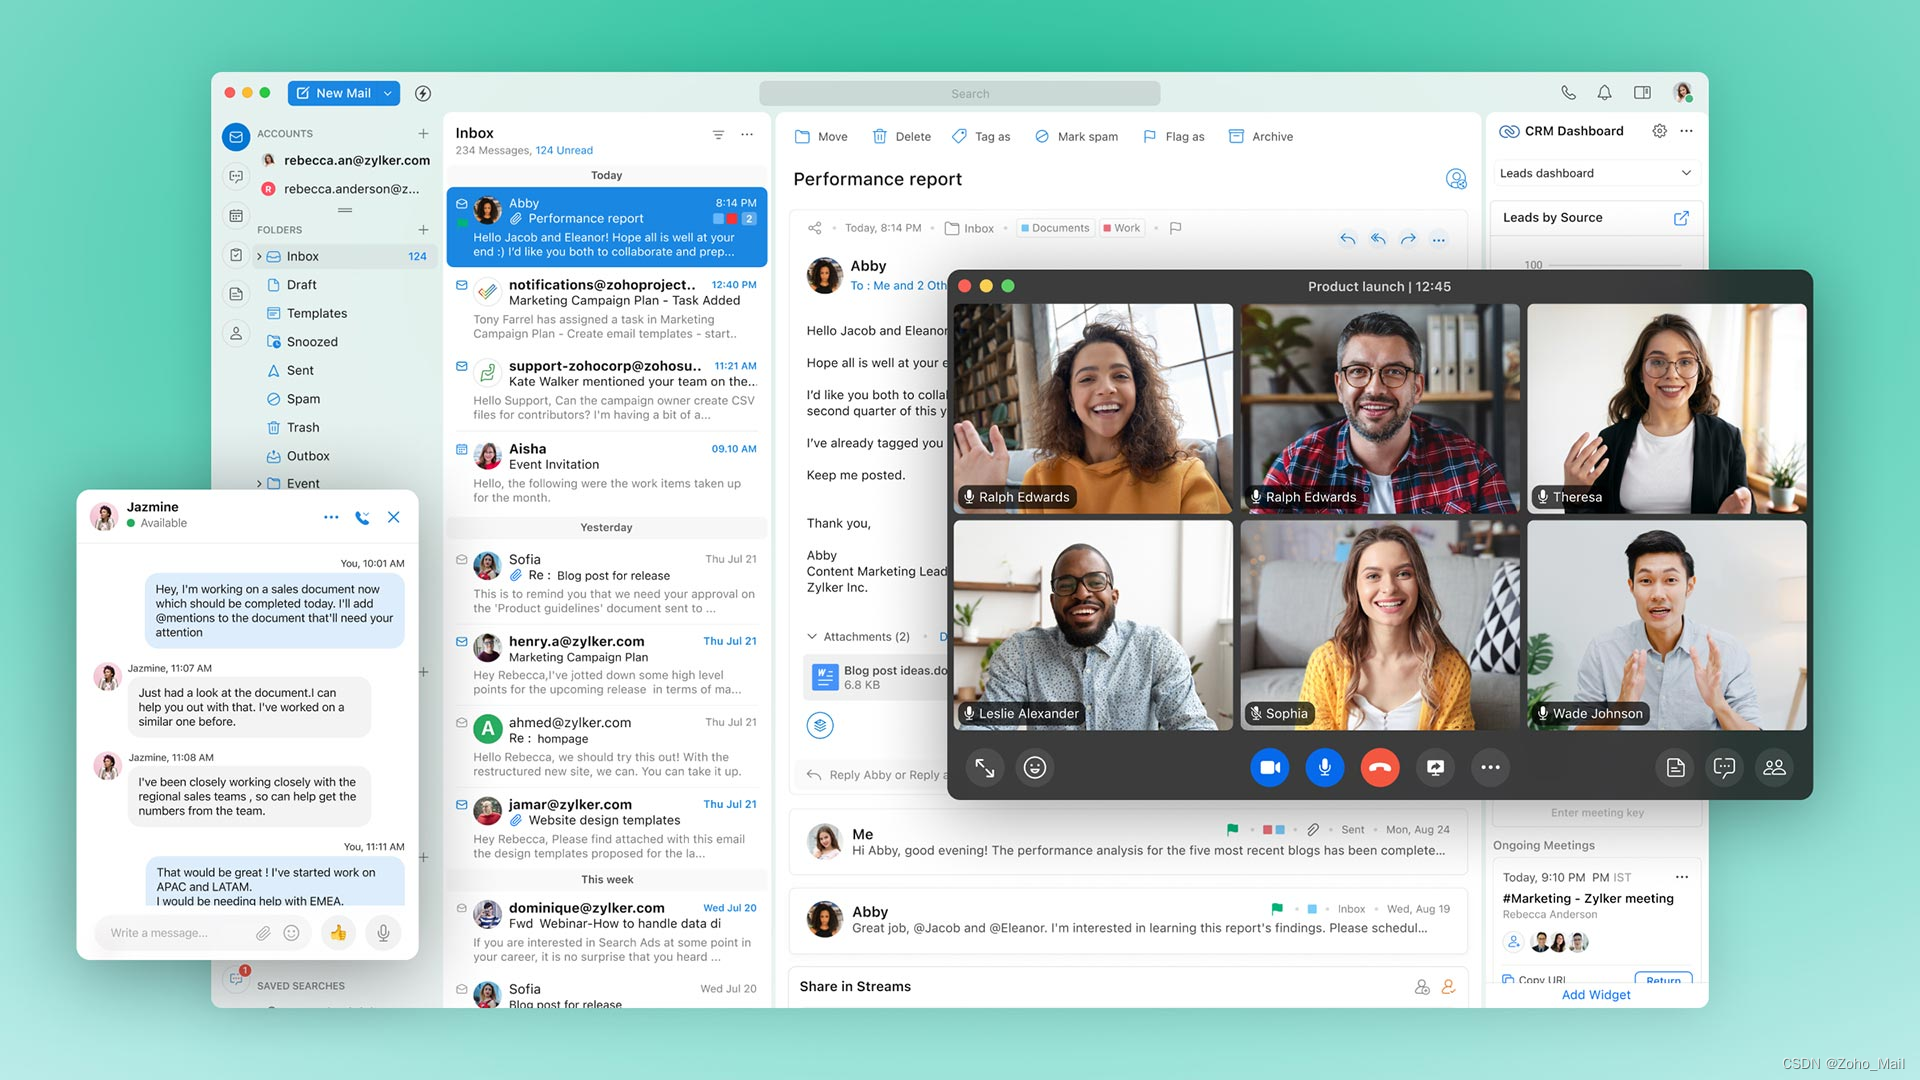Click the red Work tag color
1920x1080 pixels.
pyautogui.click(x=1107, y=228)
